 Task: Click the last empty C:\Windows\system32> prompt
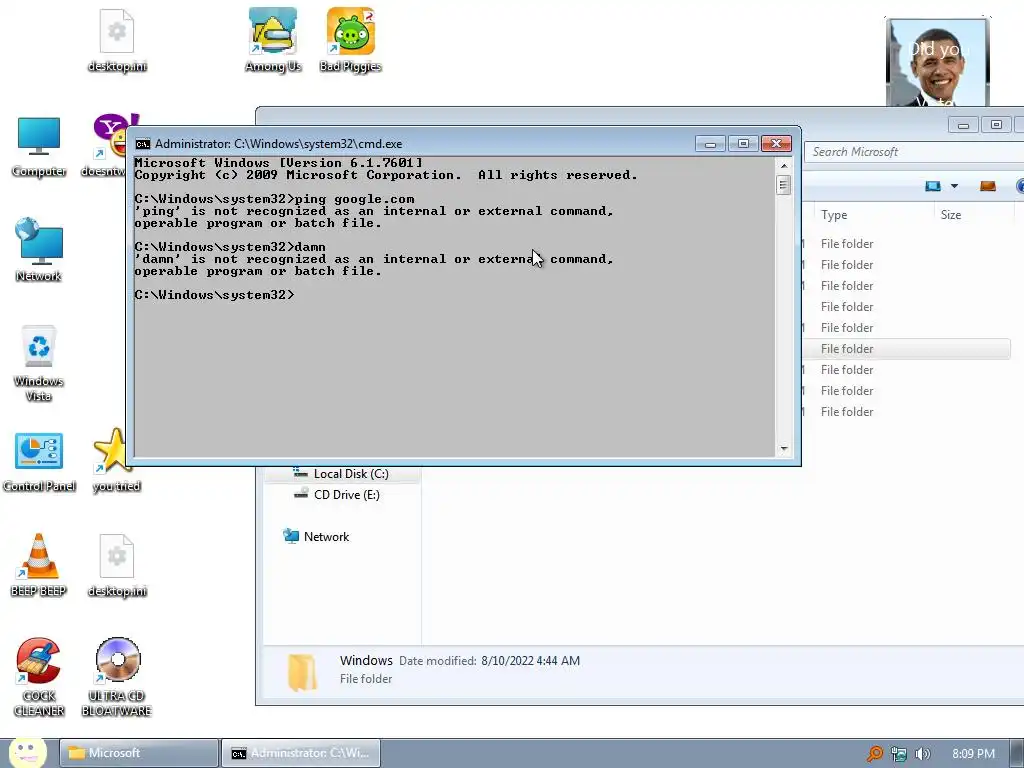[x=214, y=295]
